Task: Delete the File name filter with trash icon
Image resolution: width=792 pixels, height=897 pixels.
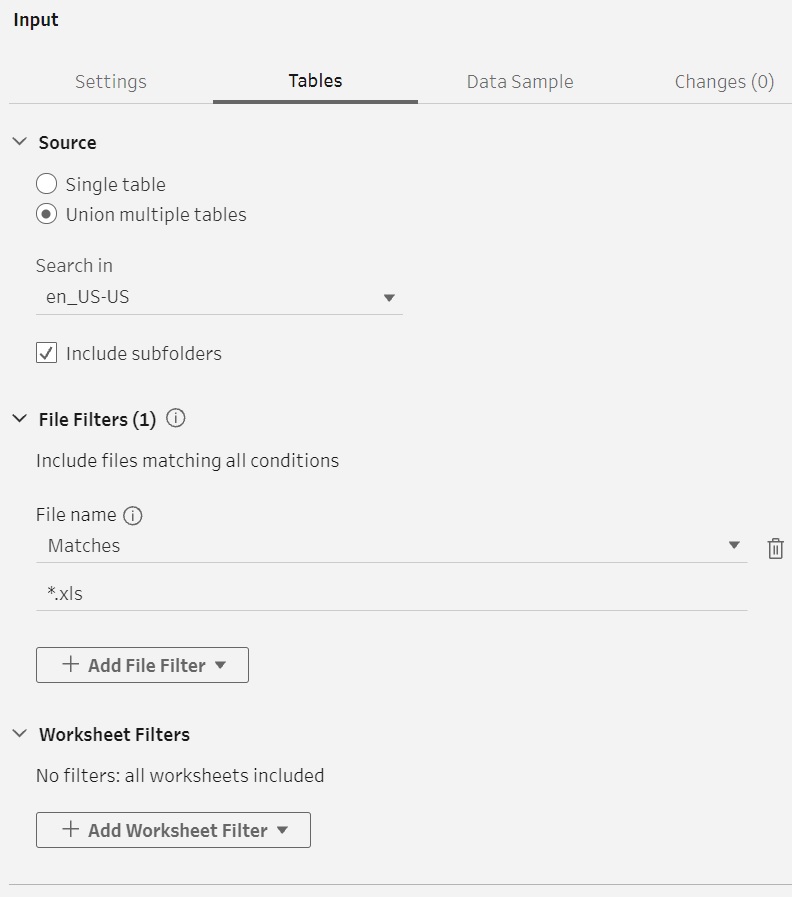Action: 775,548
